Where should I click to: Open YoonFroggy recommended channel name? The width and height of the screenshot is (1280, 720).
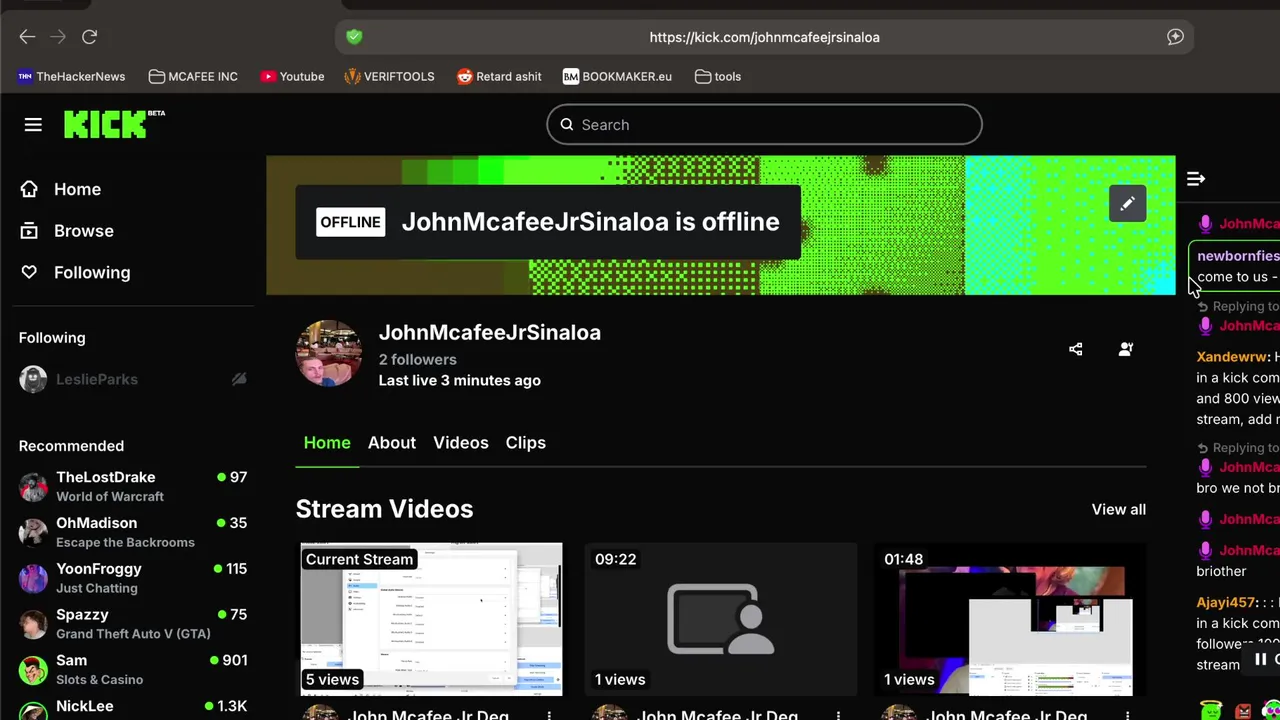click(99, 569)
